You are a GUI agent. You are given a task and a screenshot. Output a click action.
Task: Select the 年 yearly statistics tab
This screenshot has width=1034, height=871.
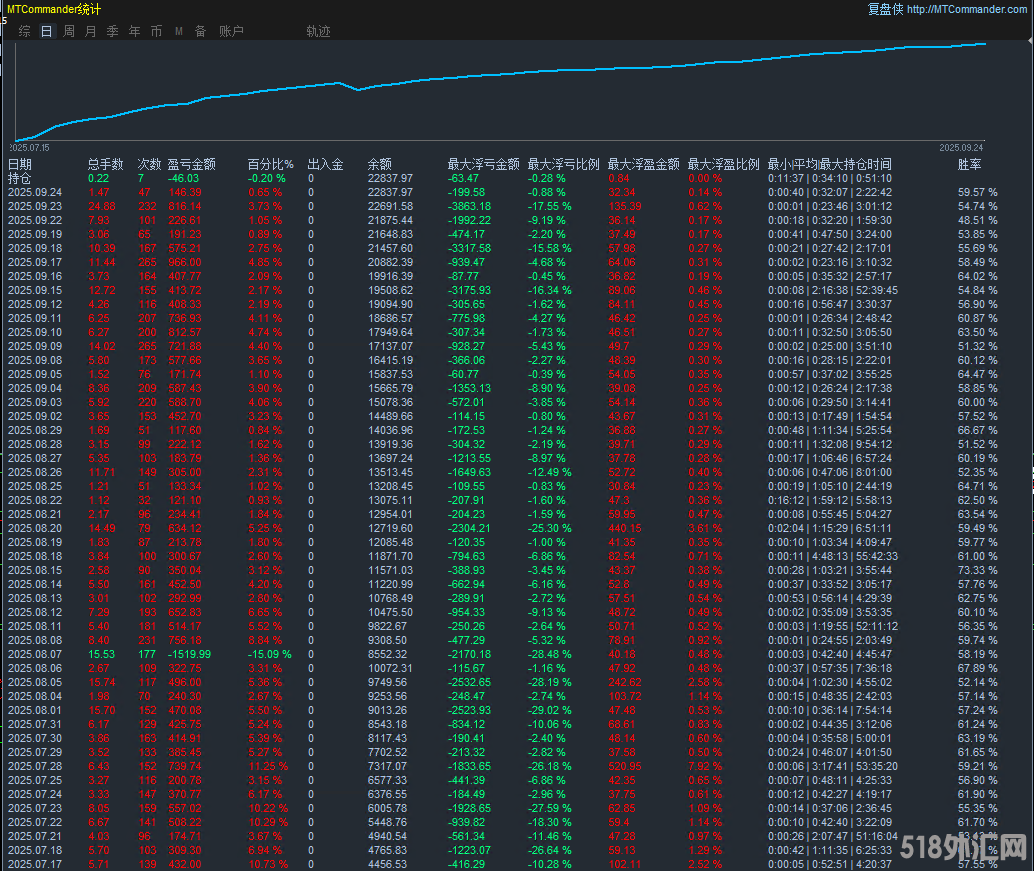tap(135, 31)
